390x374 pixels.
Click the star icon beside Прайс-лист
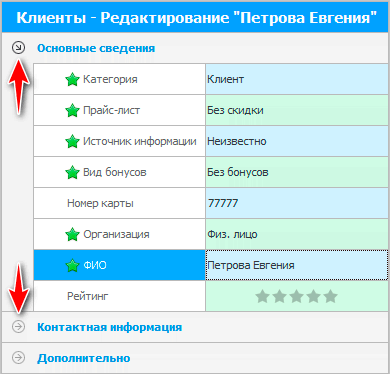pyautogui.click(x=72, y=110)
